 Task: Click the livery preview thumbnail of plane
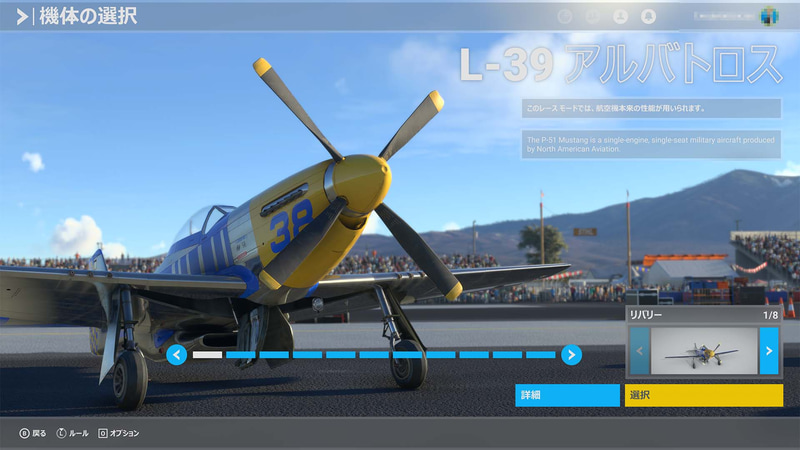pos(704,351)
